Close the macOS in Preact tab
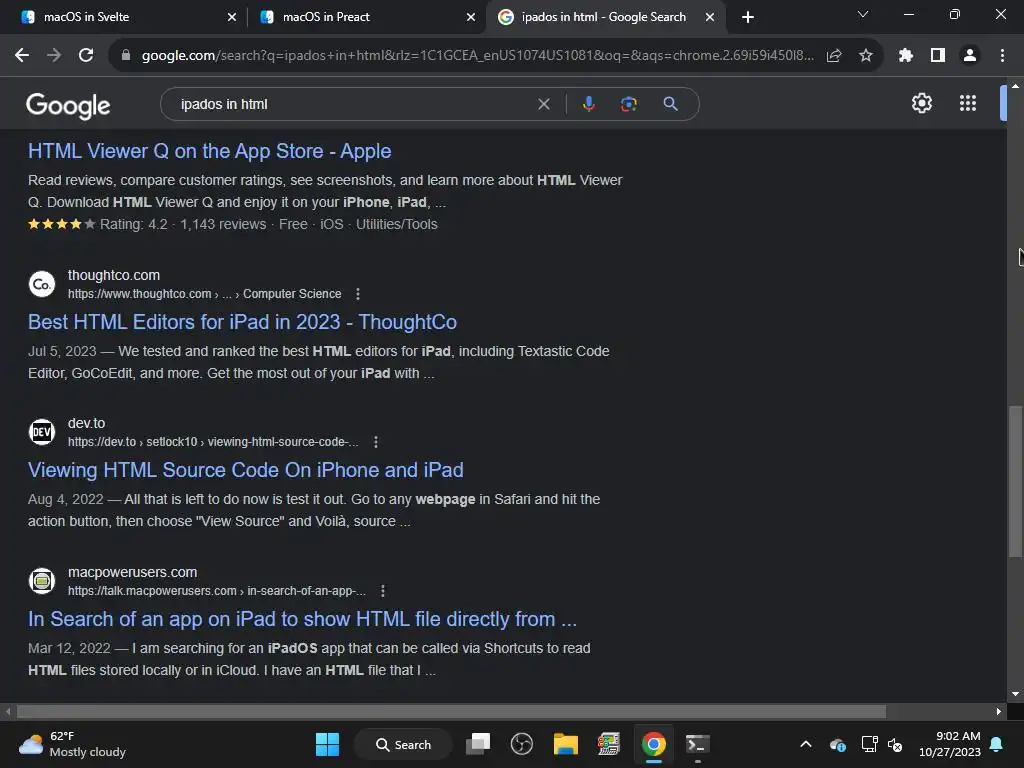This screenshot has width=1024, height=768. click(x=471, y=17)
